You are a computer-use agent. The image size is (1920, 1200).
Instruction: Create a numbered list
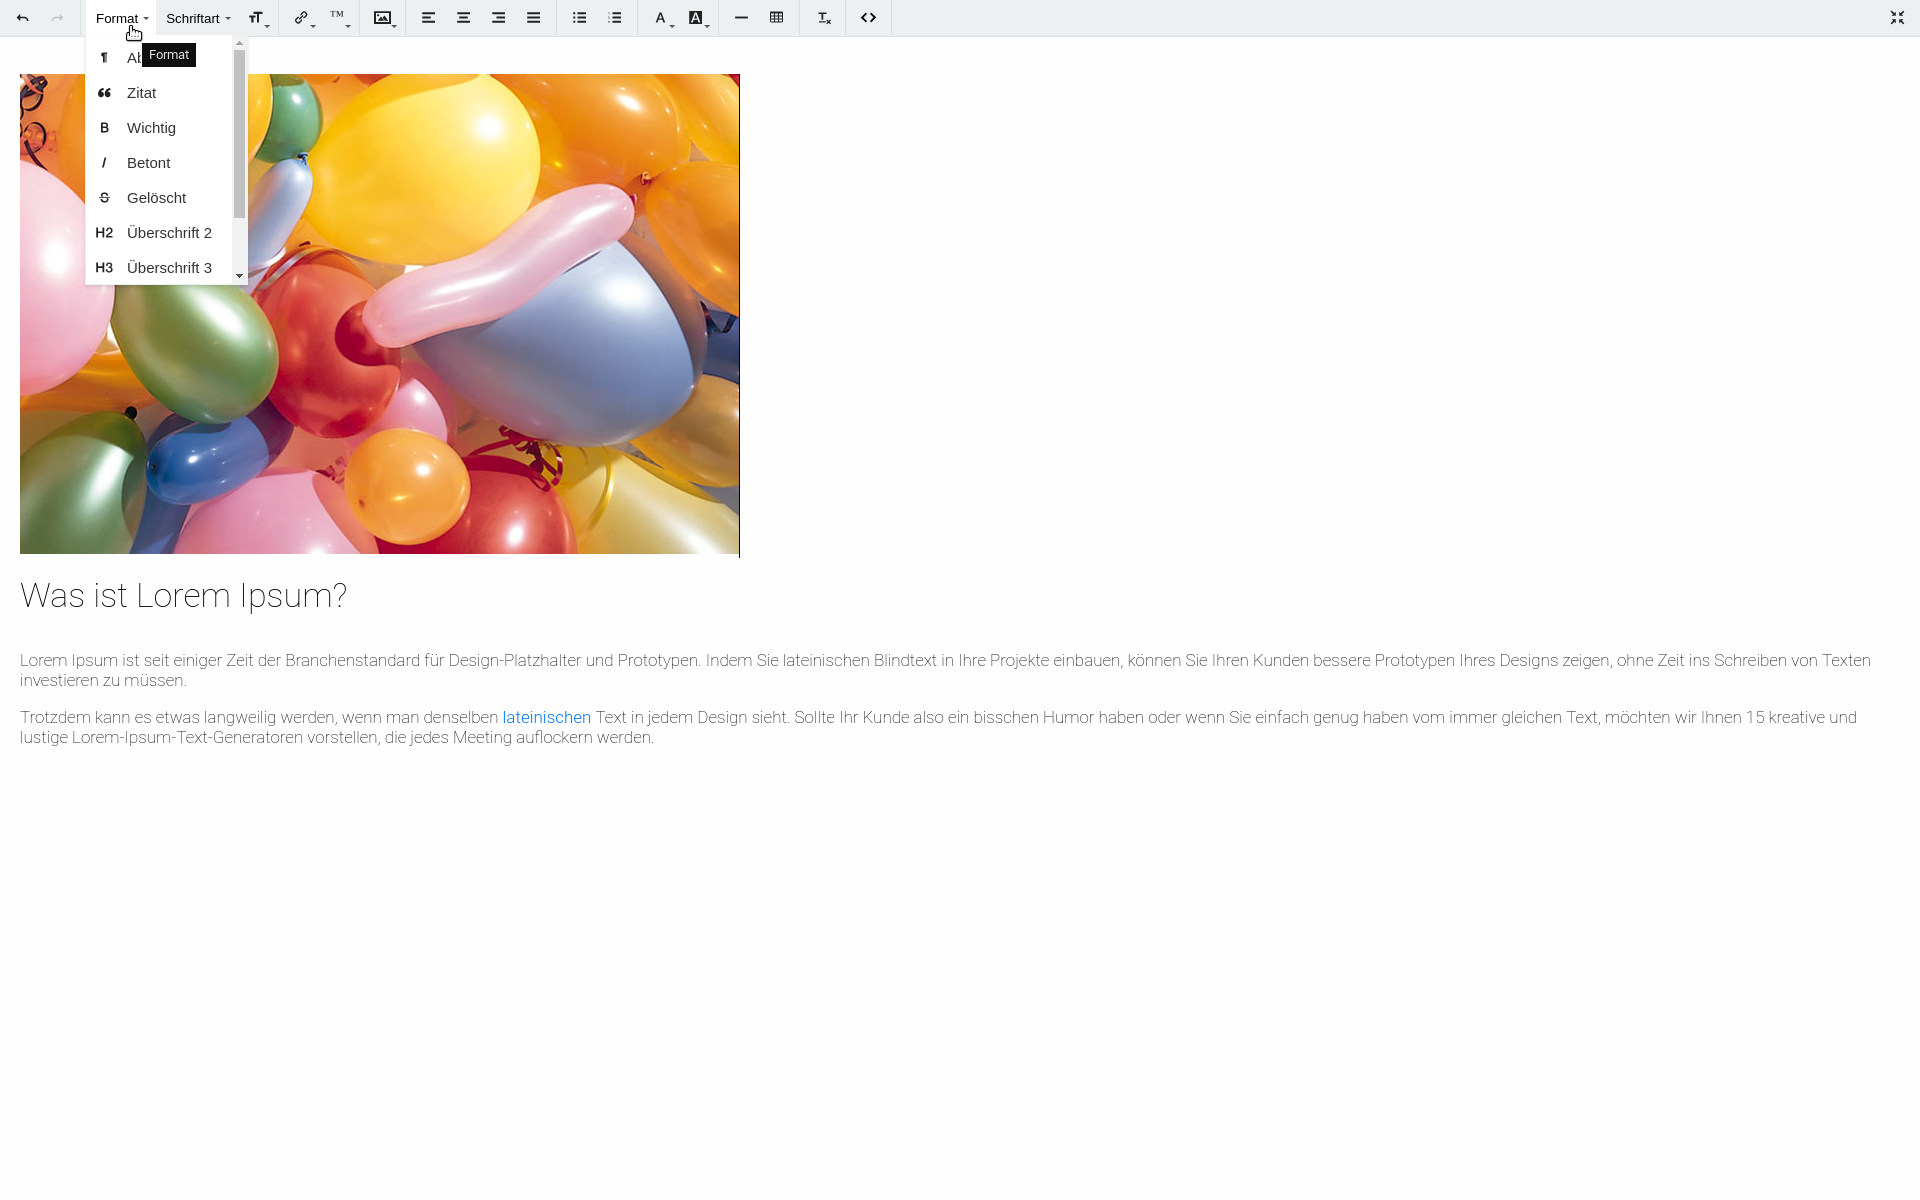coord(614,18)
